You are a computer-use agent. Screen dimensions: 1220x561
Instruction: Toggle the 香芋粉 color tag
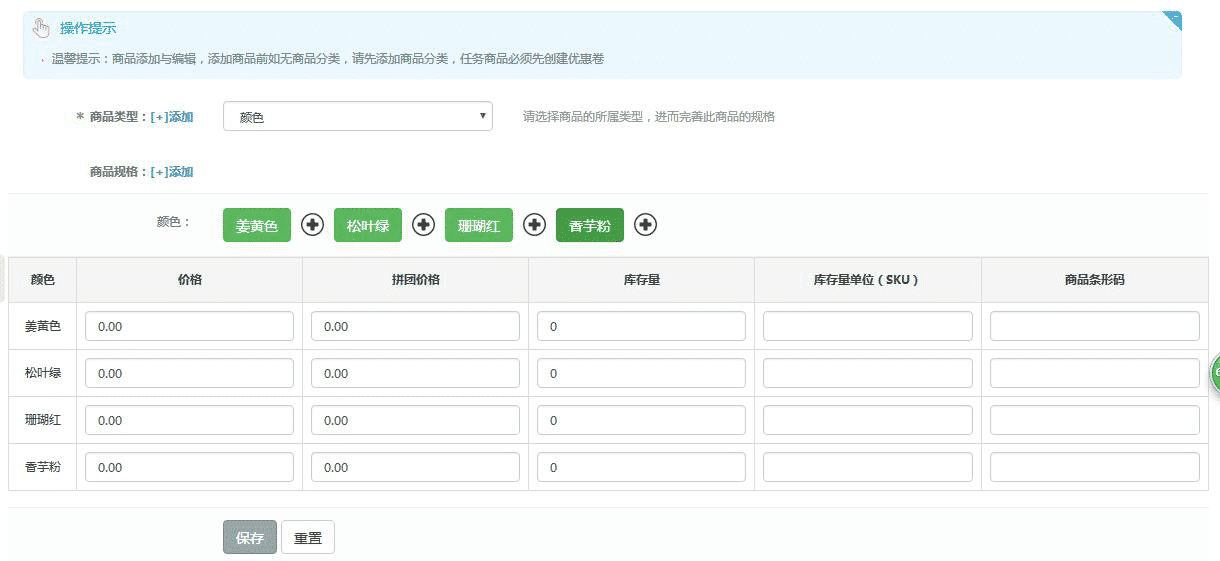590,225
